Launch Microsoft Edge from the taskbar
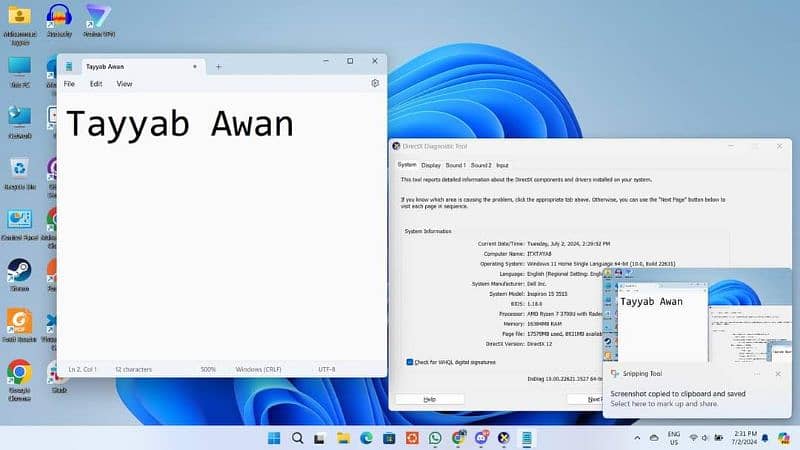 pyautogui.click(x=366, y=438)
